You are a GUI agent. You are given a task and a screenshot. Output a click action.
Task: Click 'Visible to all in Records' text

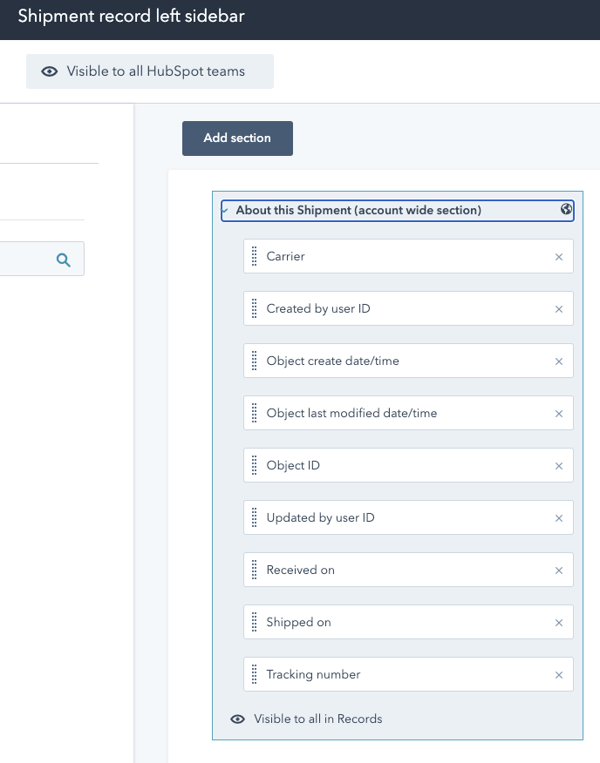[318, 719]
